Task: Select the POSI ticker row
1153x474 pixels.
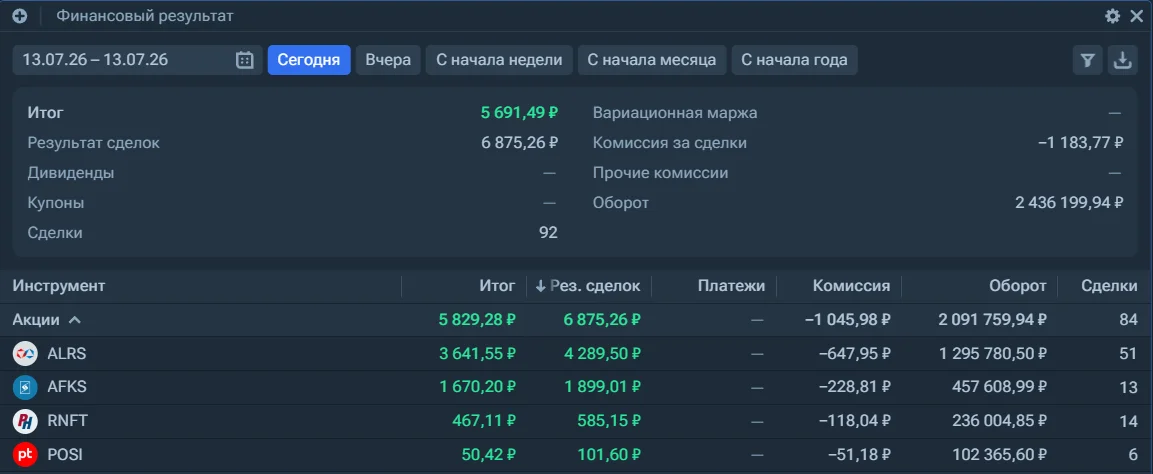Action: point(576,455)
